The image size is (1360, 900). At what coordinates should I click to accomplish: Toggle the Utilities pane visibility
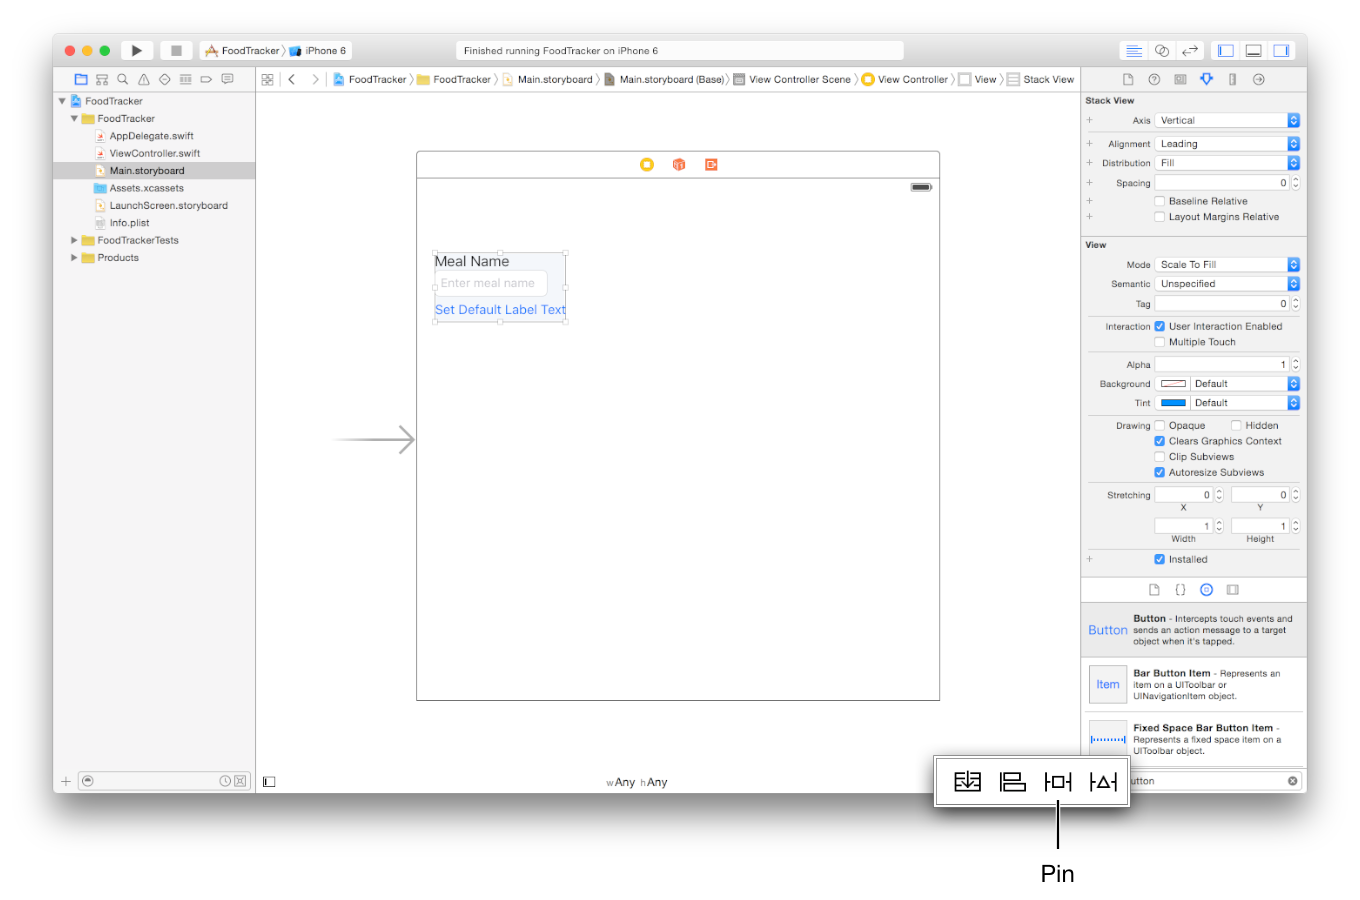[1282, 50]
